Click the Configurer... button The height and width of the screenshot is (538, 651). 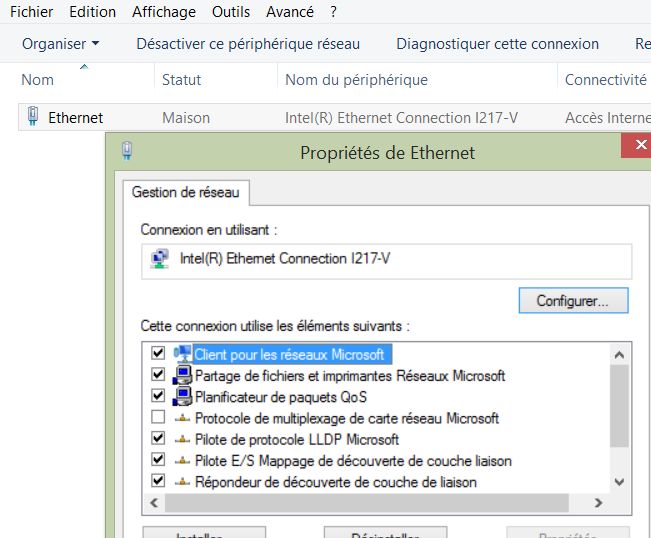click(x=573, y=301)
